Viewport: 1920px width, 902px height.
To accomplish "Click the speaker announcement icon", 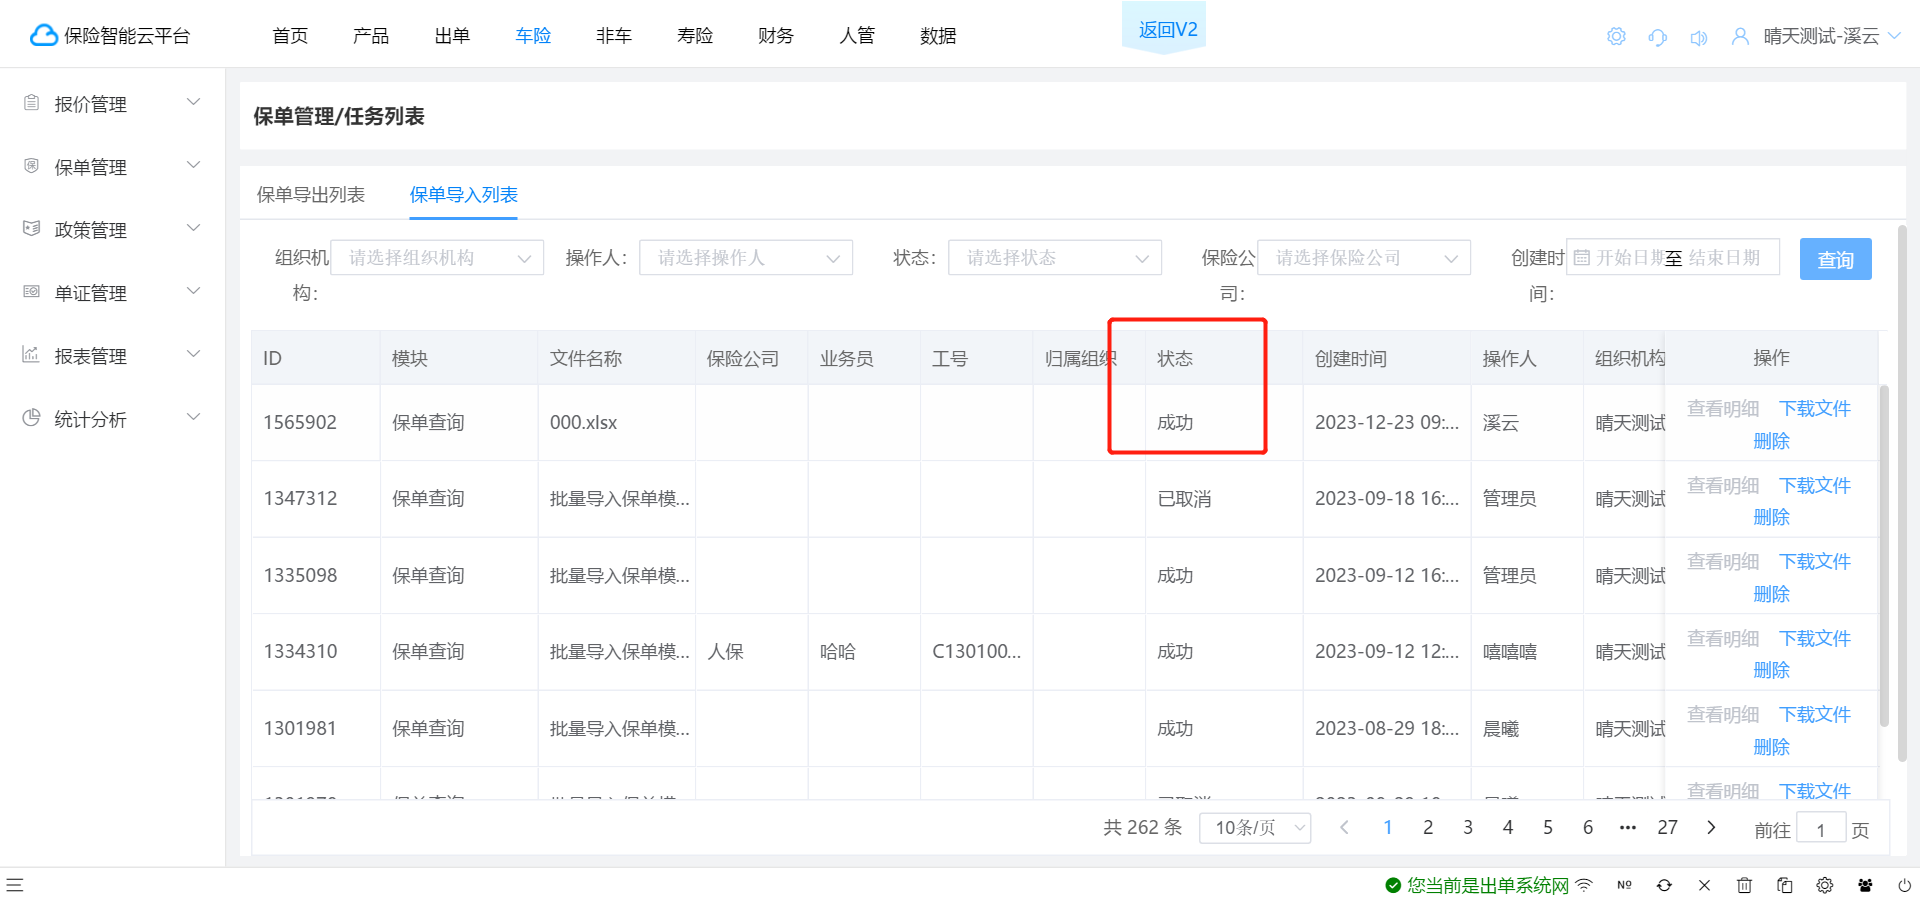I will point(1699,37).
